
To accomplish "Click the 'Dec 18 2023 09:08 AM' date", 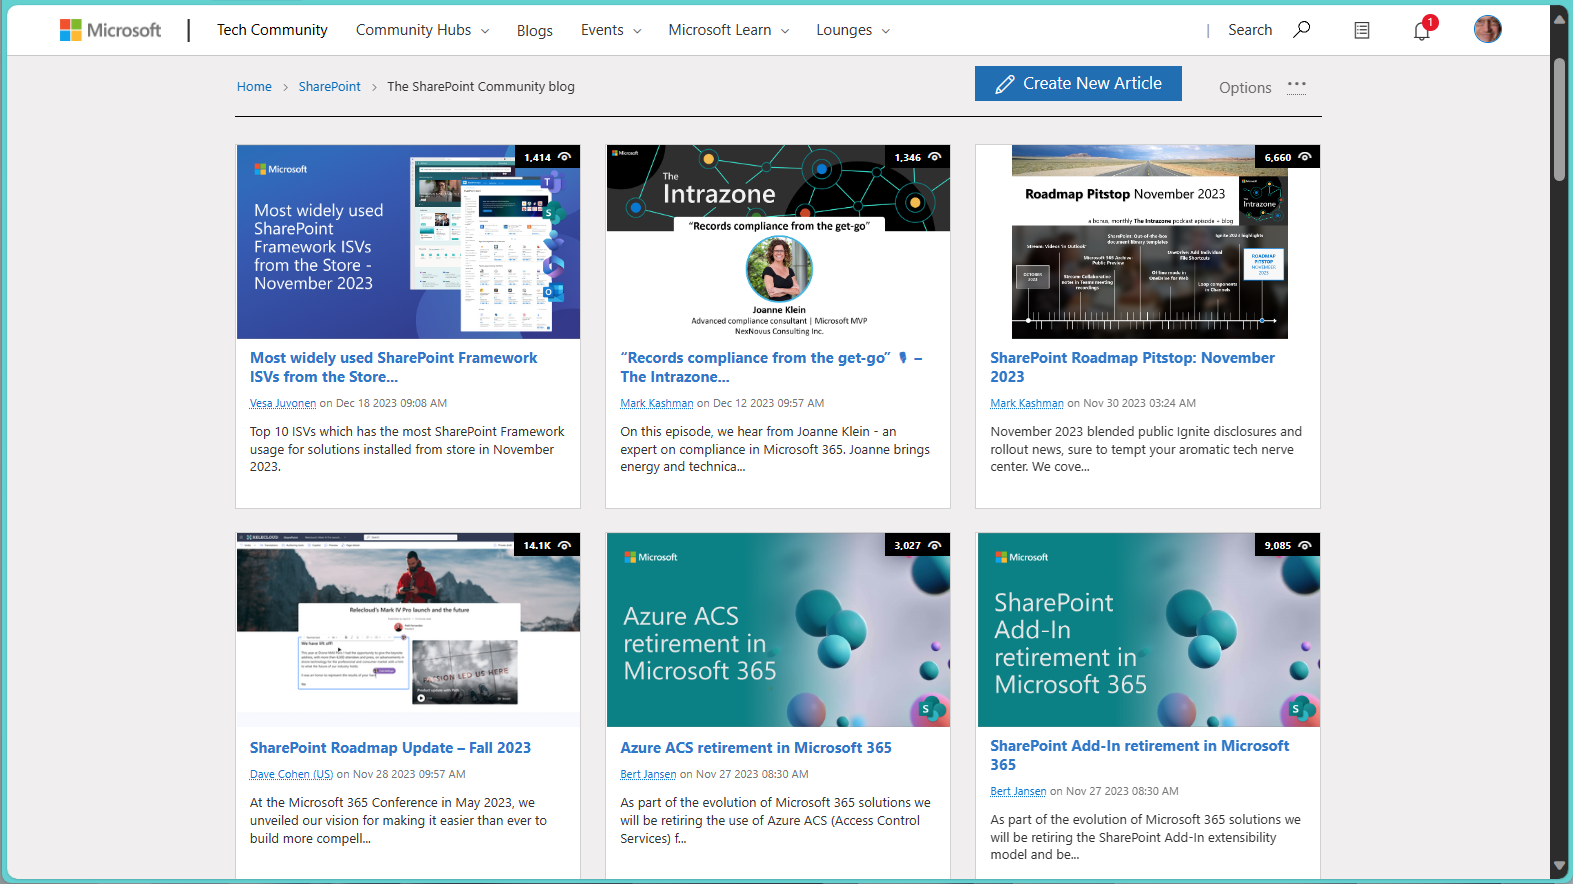I will 391,403.
